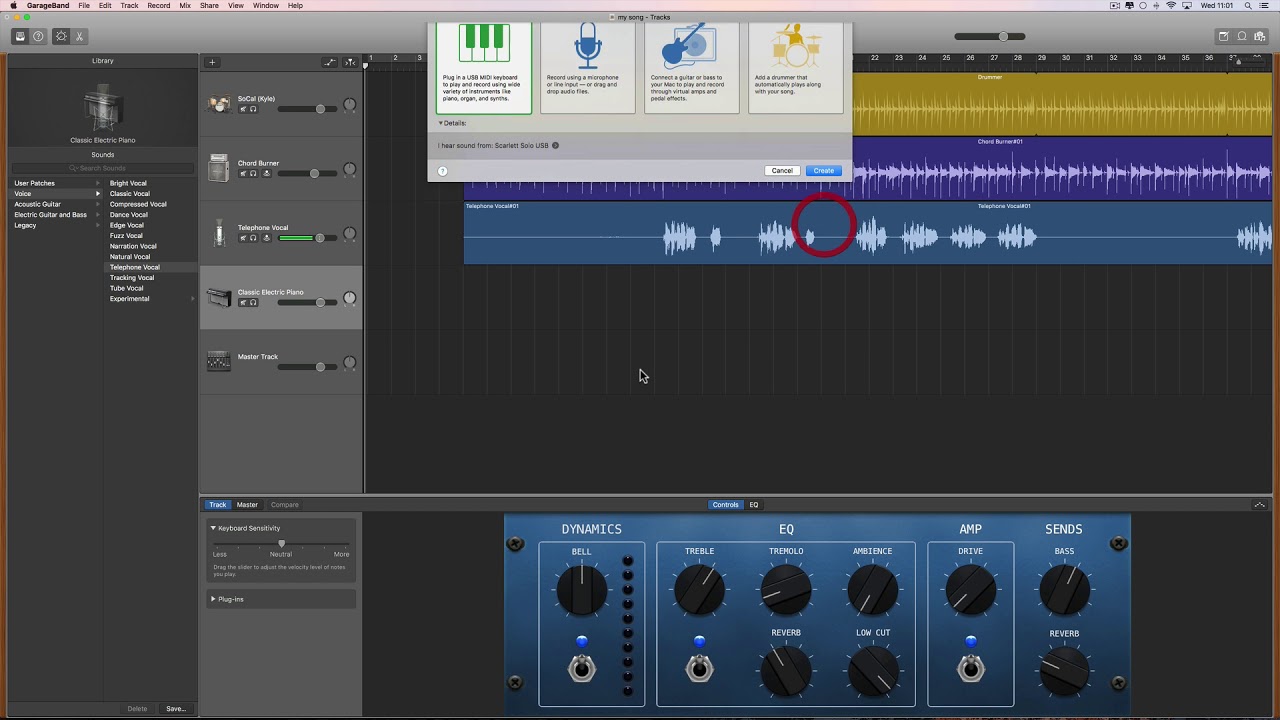This screenshot has width=1280, height=720.
Task: Toggle the Library button in toolbar
Action: click(19, 36)
